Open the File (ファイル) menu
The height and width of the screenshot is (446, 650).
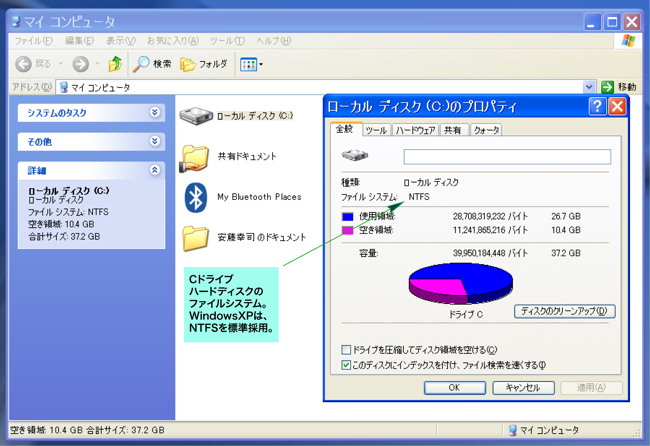click(x=34, y=41)
